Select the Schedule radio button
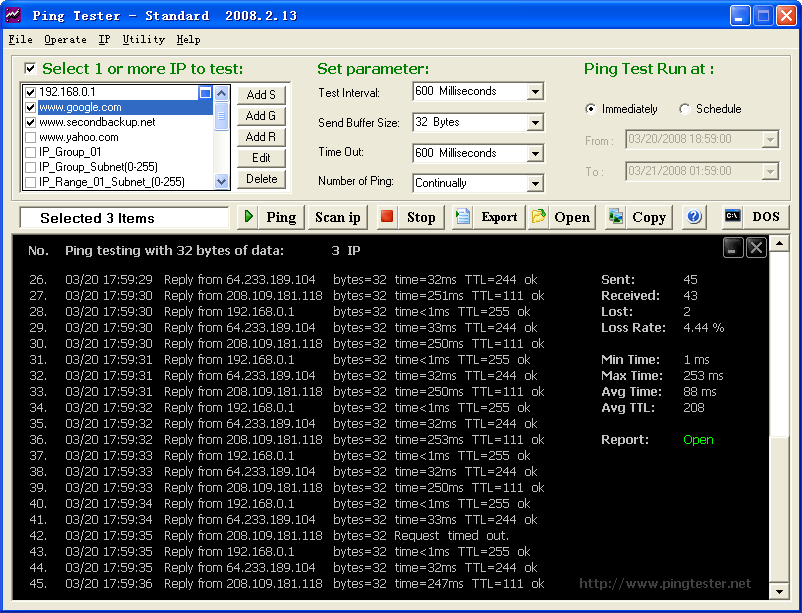 [685, 109]
